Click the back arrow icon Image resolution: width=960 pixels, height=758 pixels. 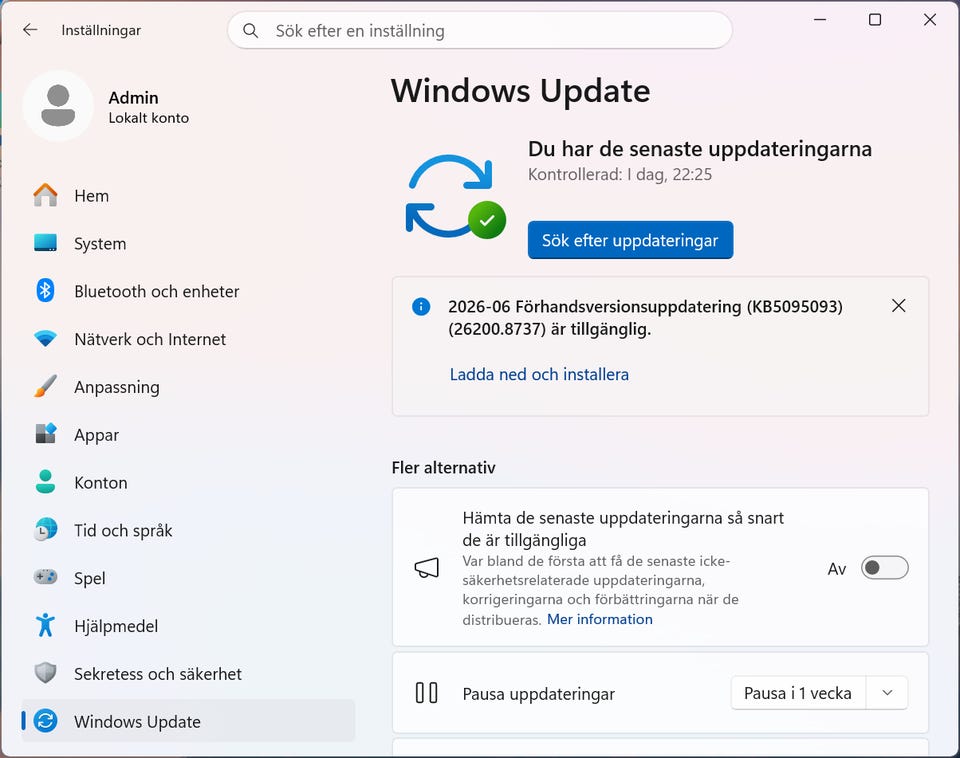tap(30, 30)
